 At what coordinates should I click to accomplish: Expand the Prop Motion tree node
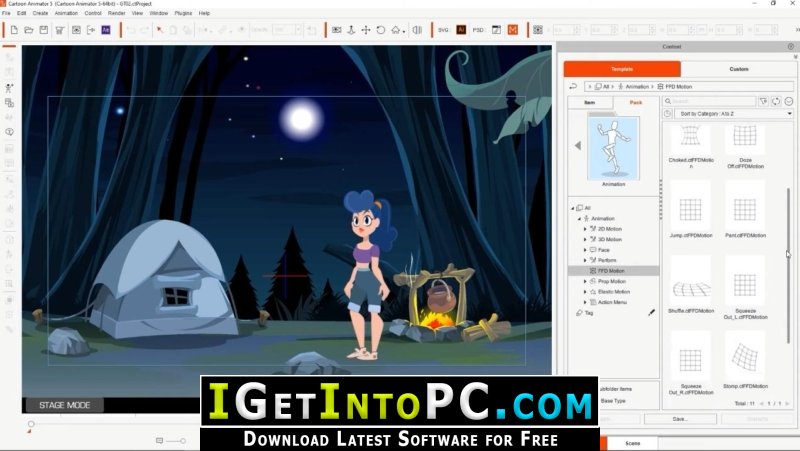(585, 282)
